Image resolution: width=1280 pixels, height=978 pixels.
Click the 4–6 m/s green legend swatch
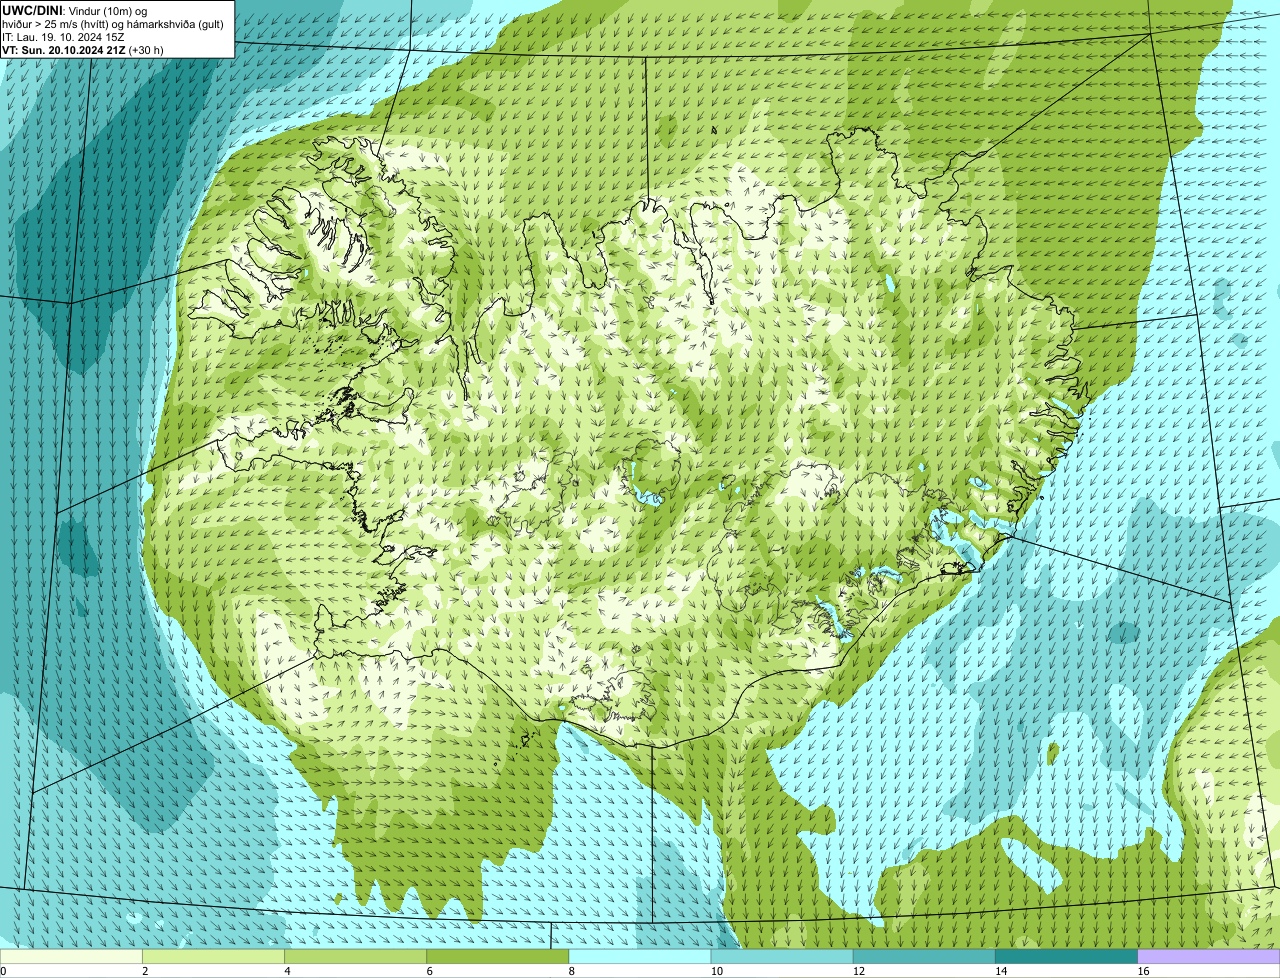click(356, 957)
